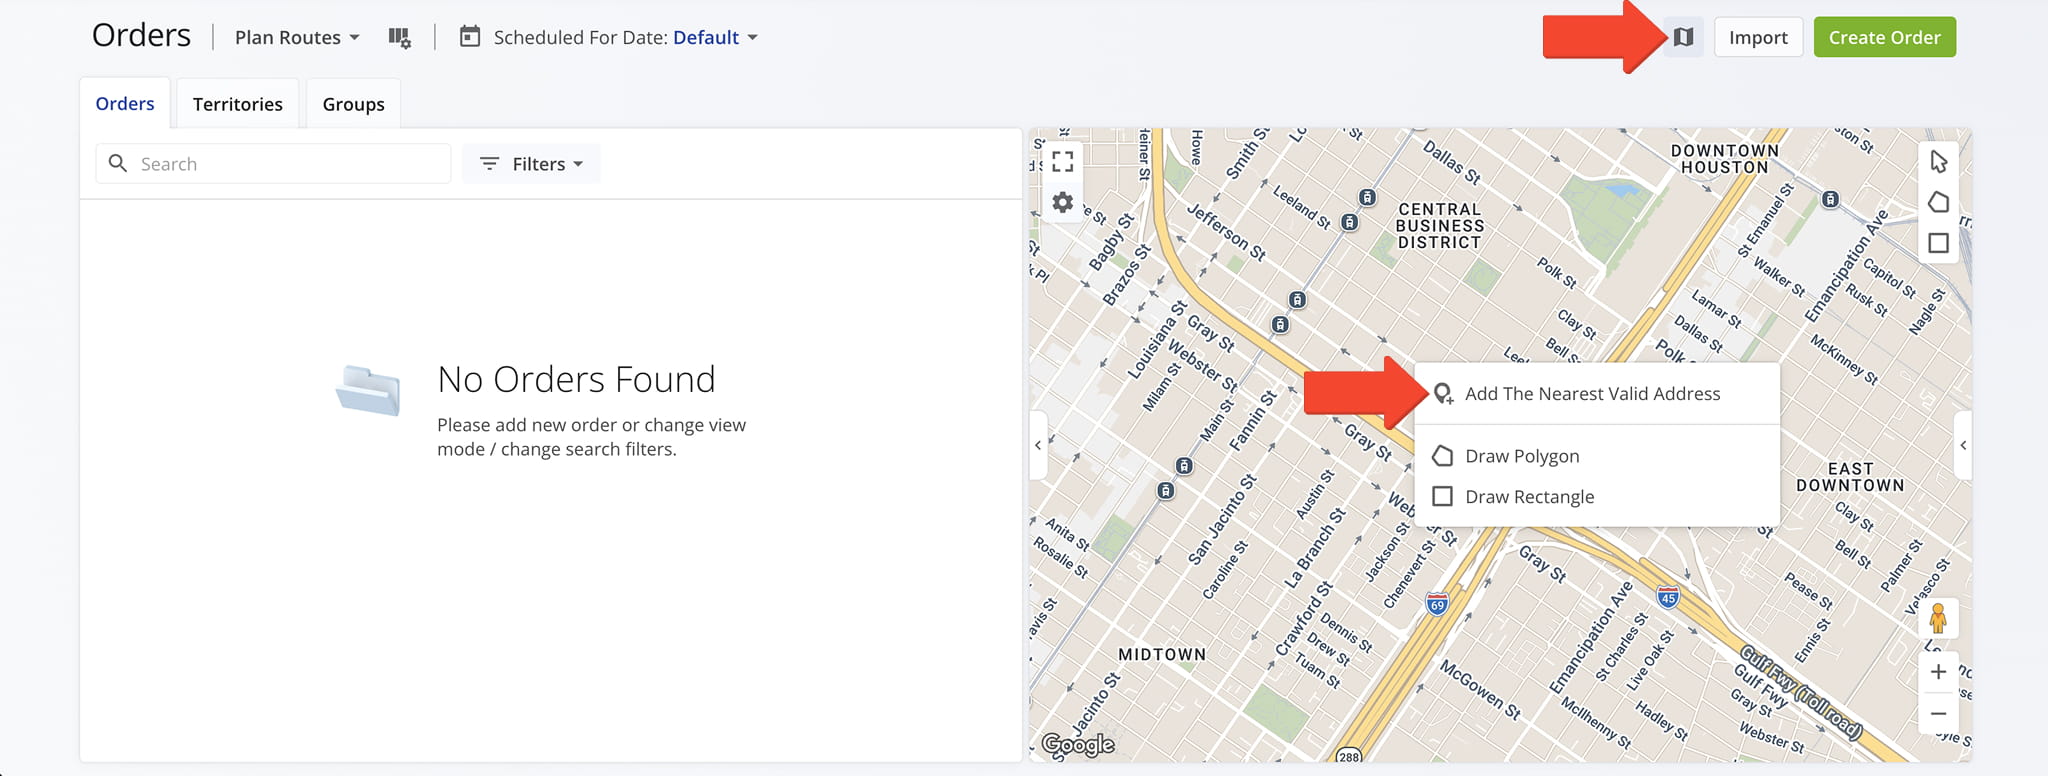
Task: Click the Downtown Houston map label
Action: 1725,159
